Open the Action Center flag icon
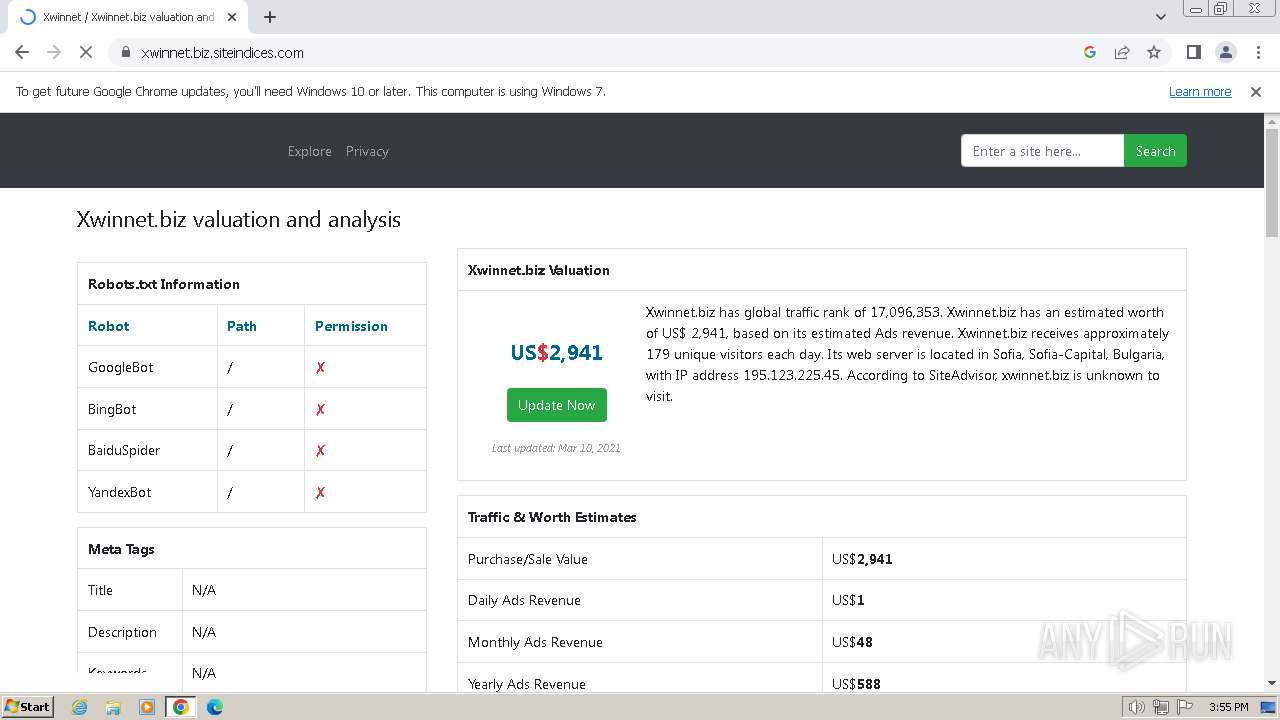 (x=1185, y=707)
